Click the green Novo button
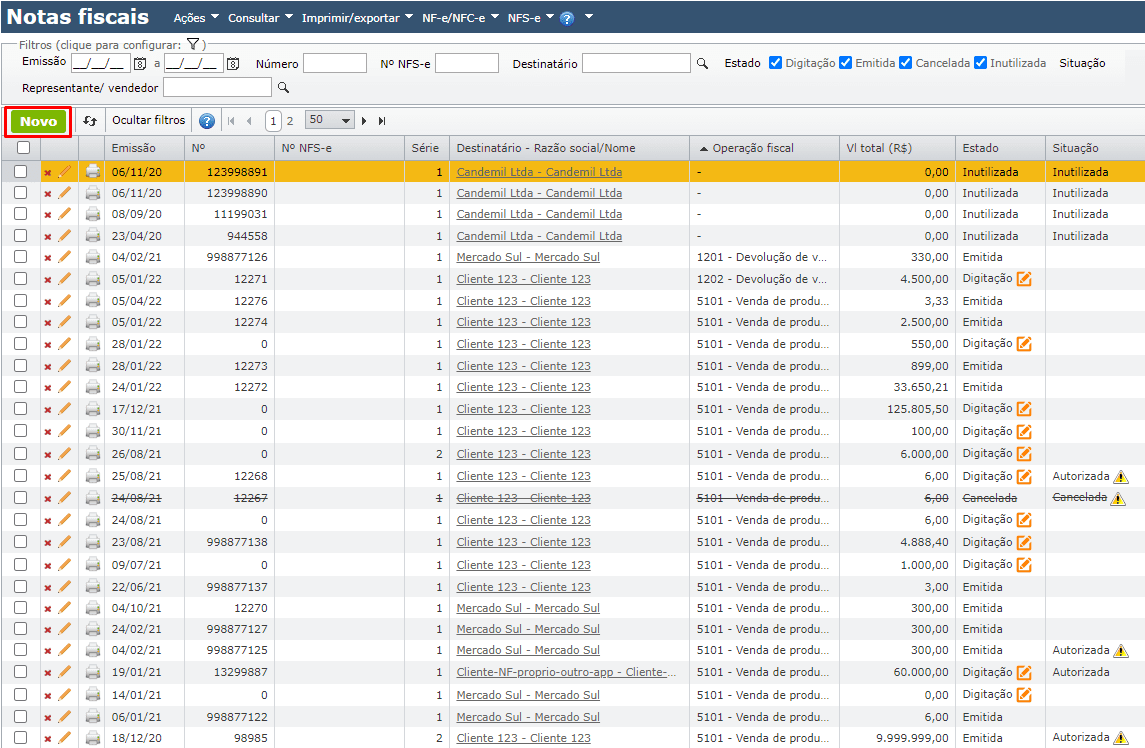This screenshot has width=1145, height=748. (39, 121)
